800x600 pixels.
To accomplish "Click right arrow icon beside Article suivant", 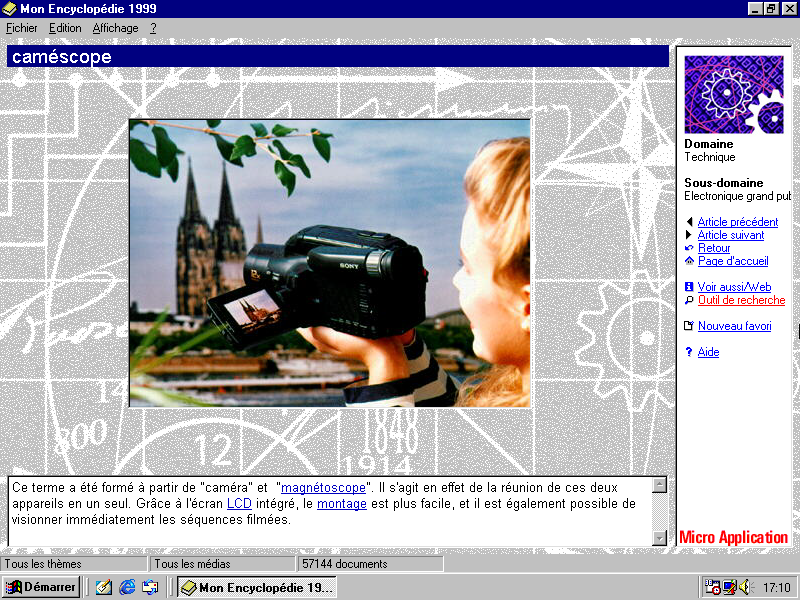I will 689,235.
